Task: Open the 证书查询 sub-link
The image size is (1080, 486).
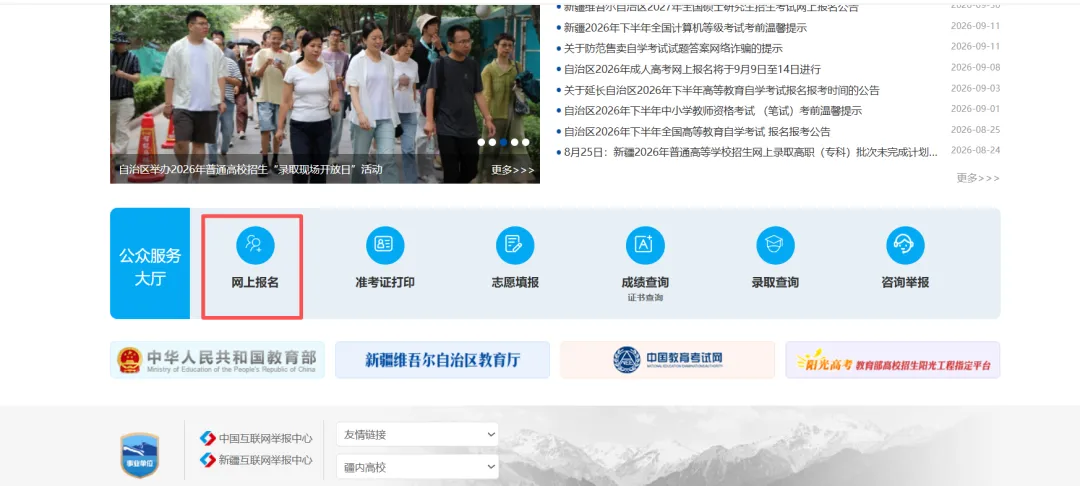Action: [x=645, y=297]
